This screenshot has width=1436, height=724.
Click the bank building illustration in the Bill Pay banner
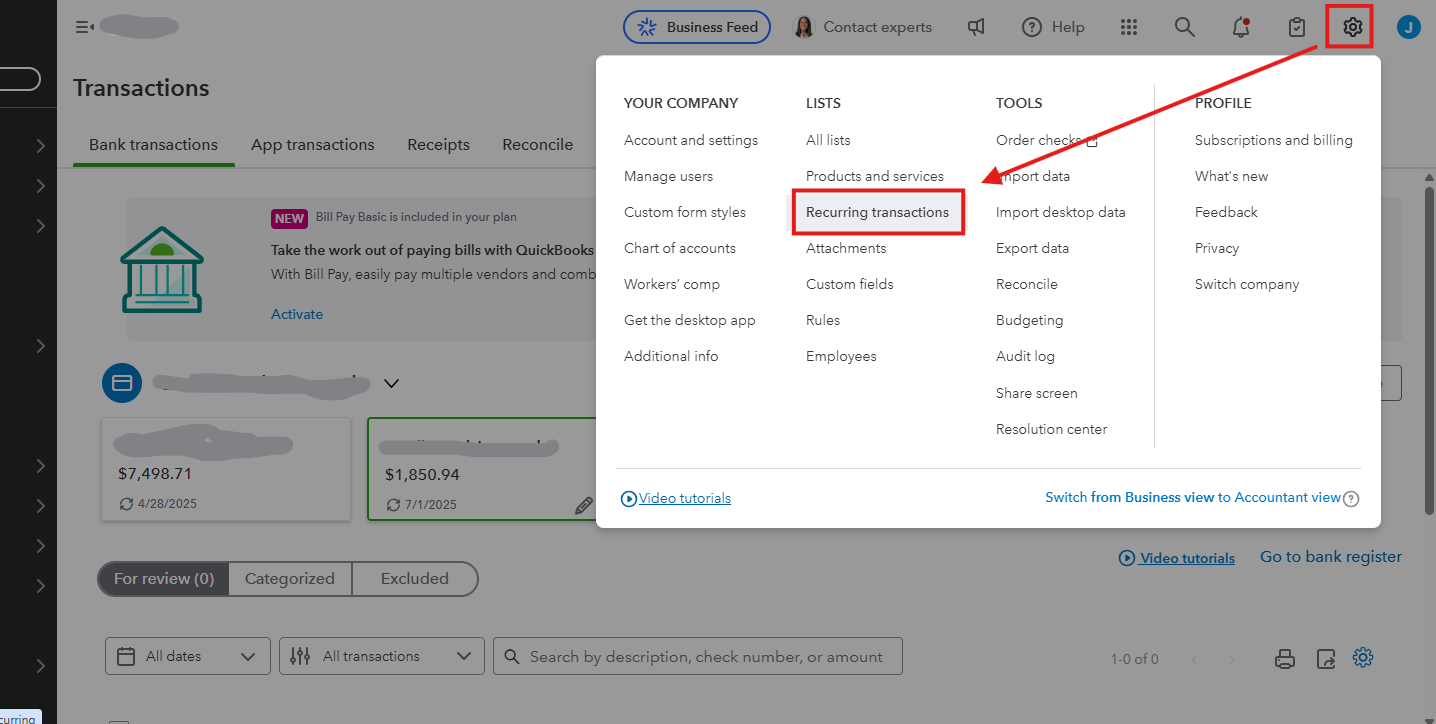click(x=161, y=268)
